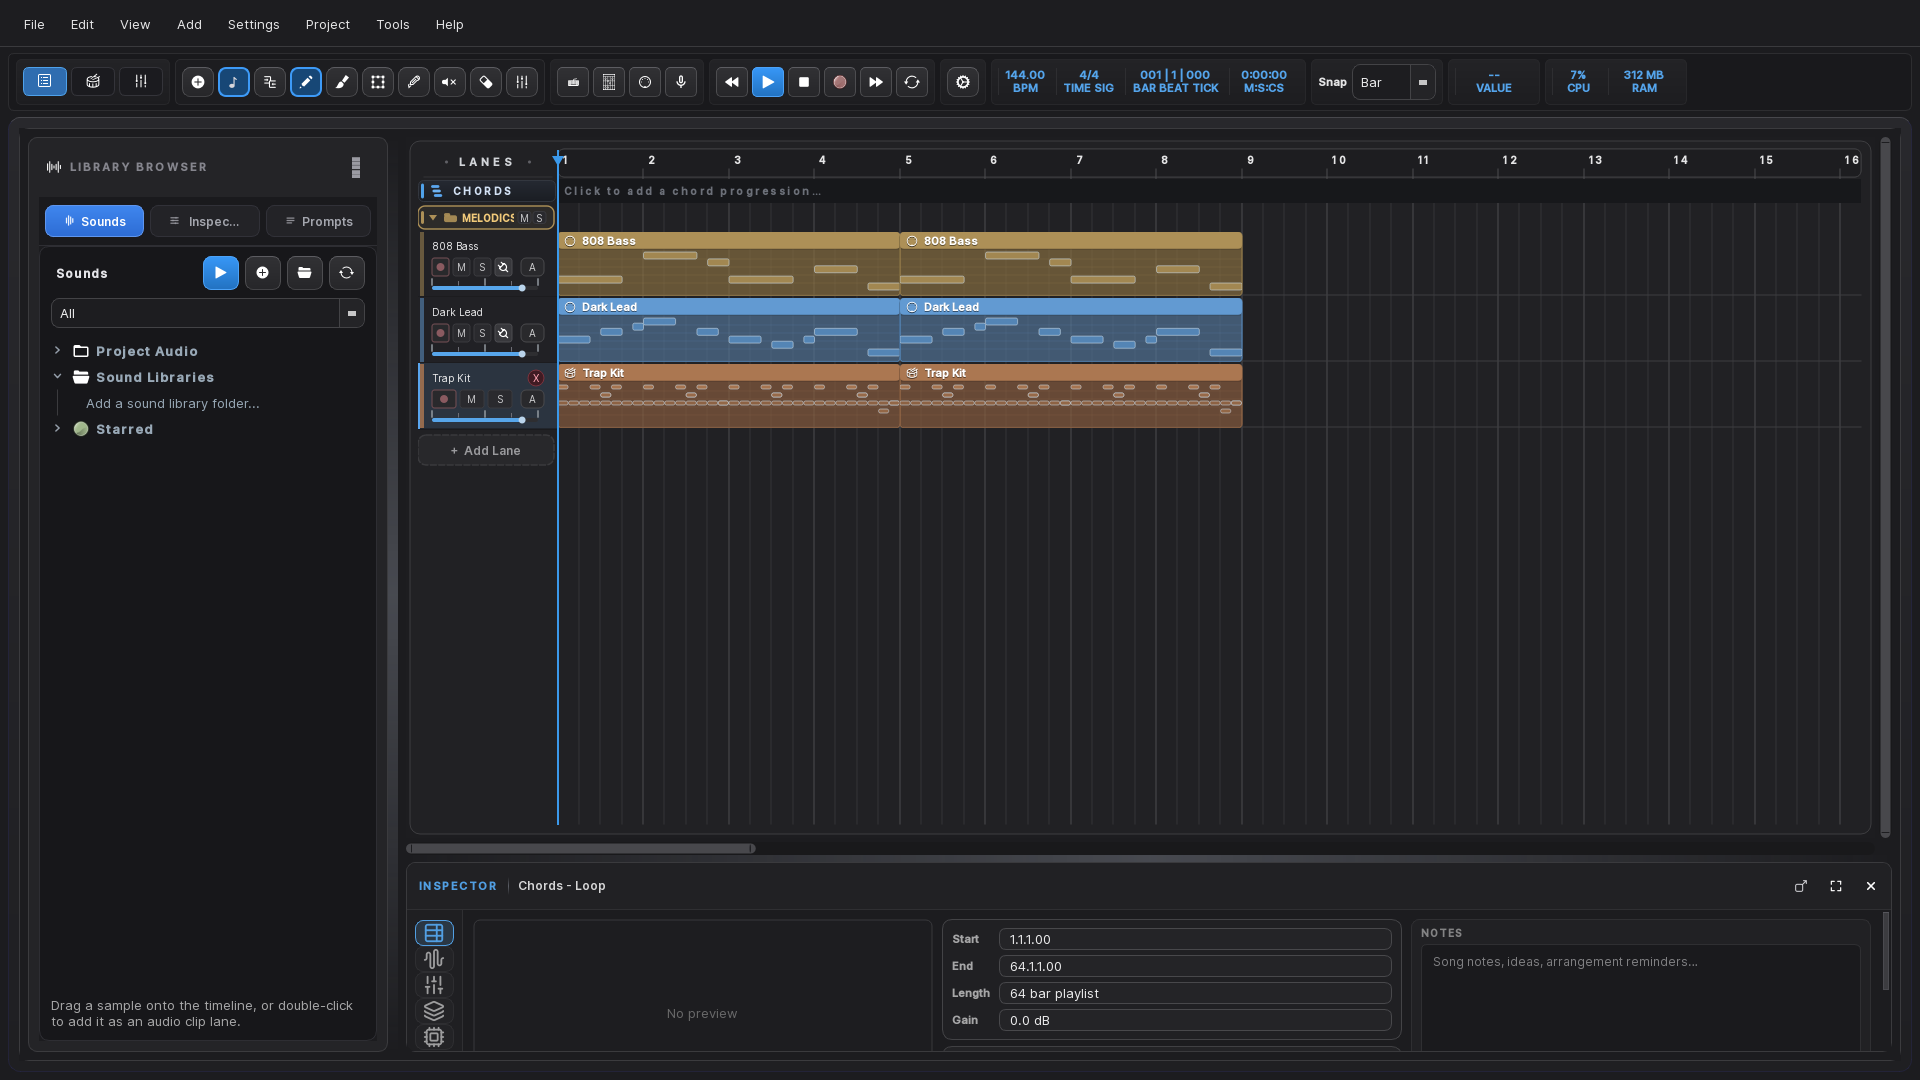
Task: Mute the MELODICS group
Action: coord(524,218)
